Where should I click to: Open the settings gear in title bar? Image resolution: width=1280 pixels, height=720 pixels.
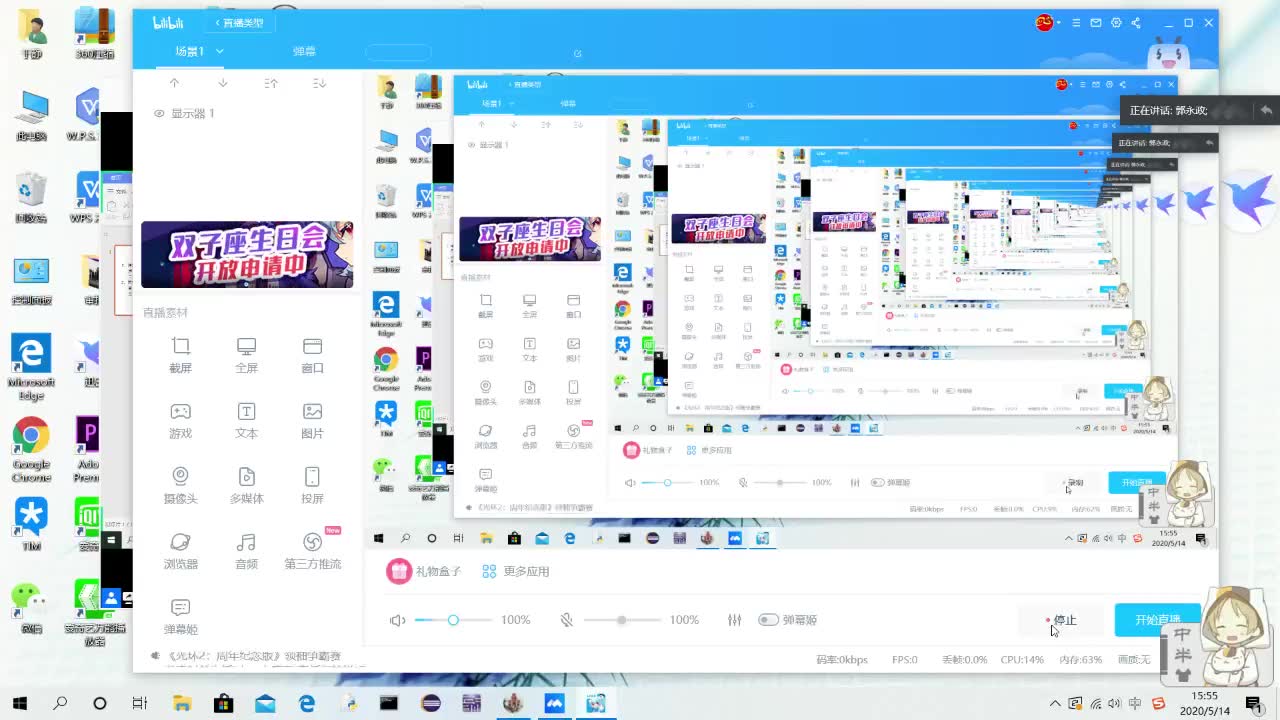tap(1116, 23)
